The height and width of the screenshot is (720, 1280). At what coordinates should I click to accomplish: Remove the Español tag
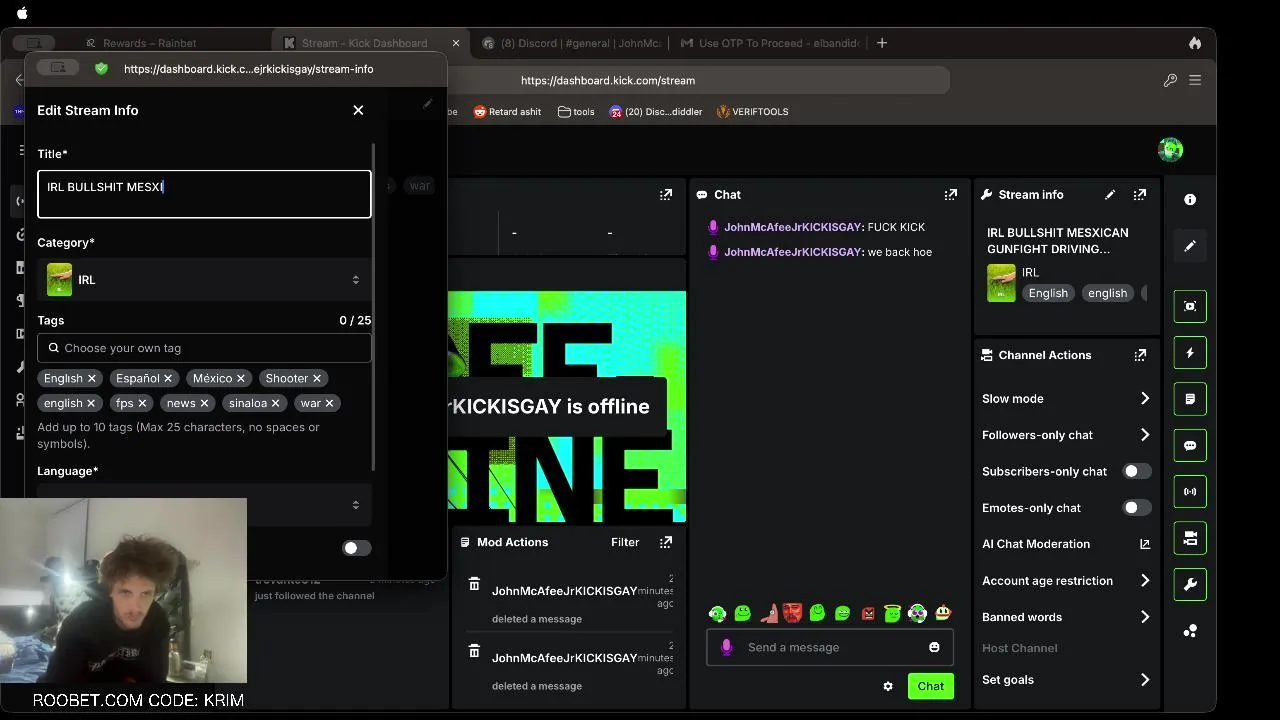pyautogui.click(x=168, y=378)
